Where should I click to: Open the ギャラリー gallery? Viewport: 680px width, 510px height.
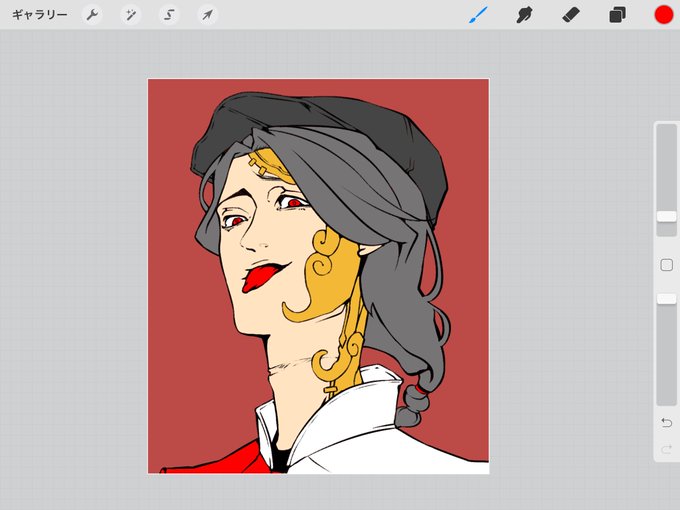click(x=39, y=15)
